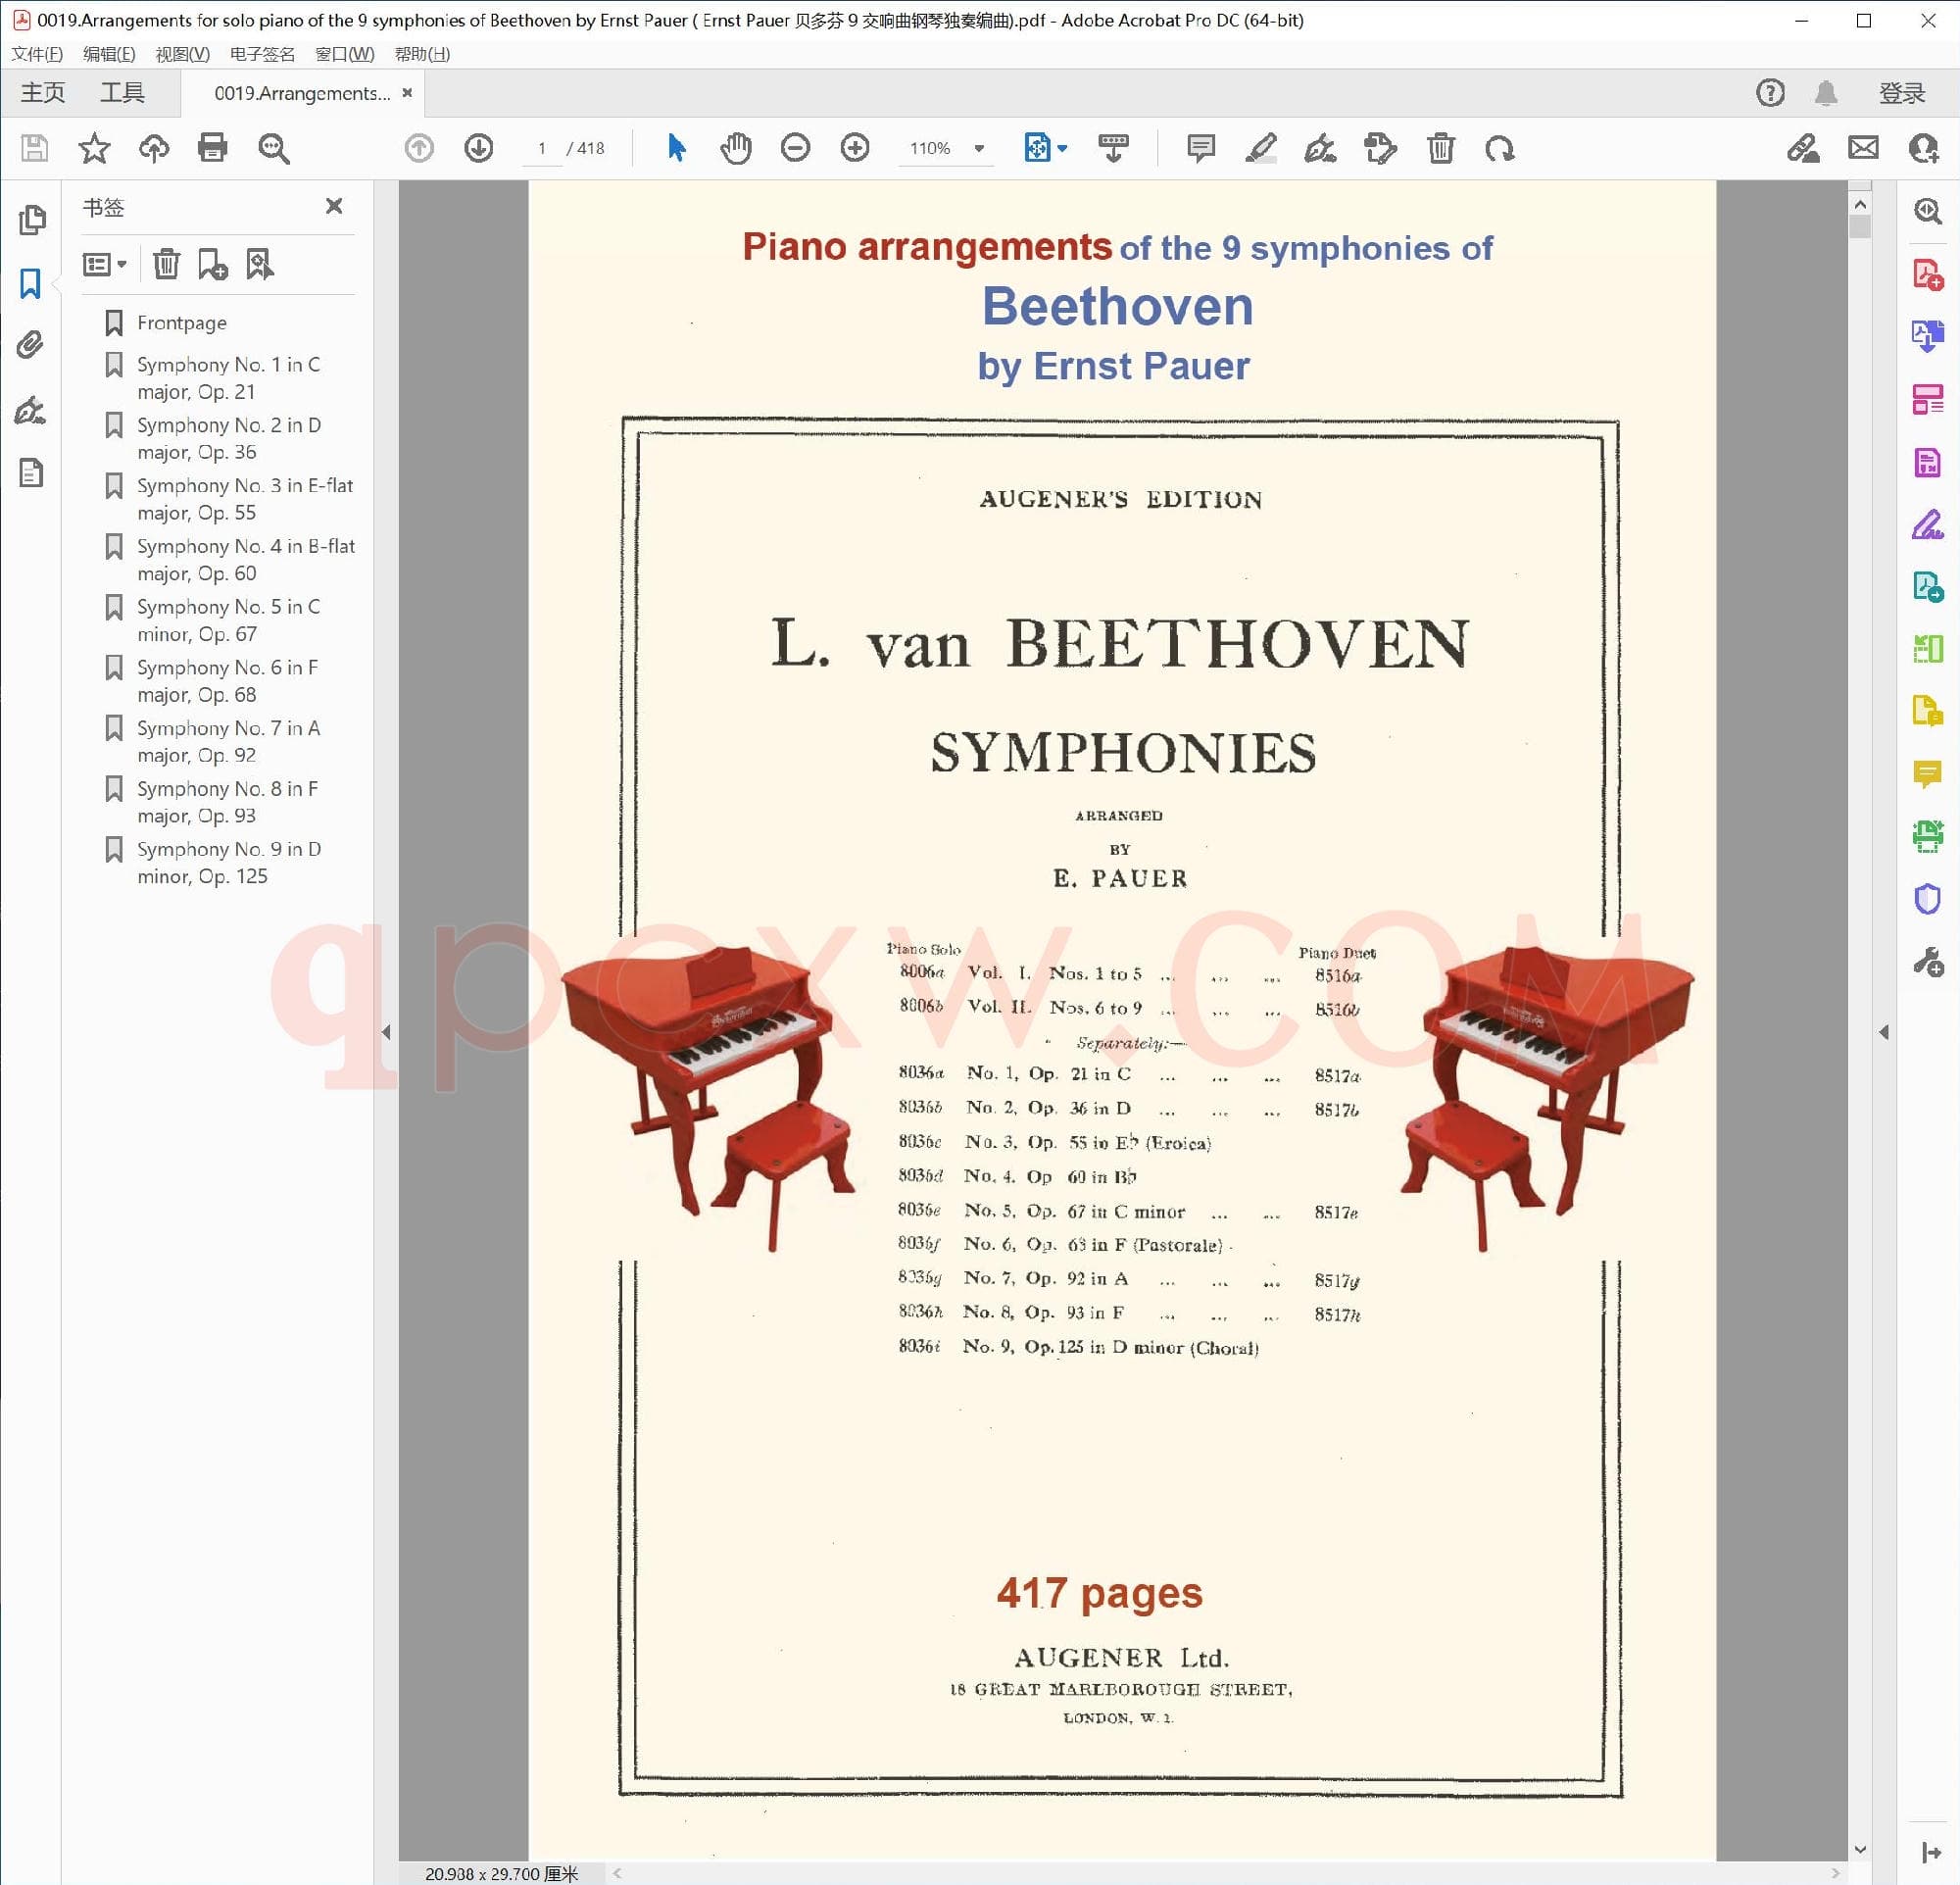
Task: Click the 登录 sign-in button
Action: 1901,93
